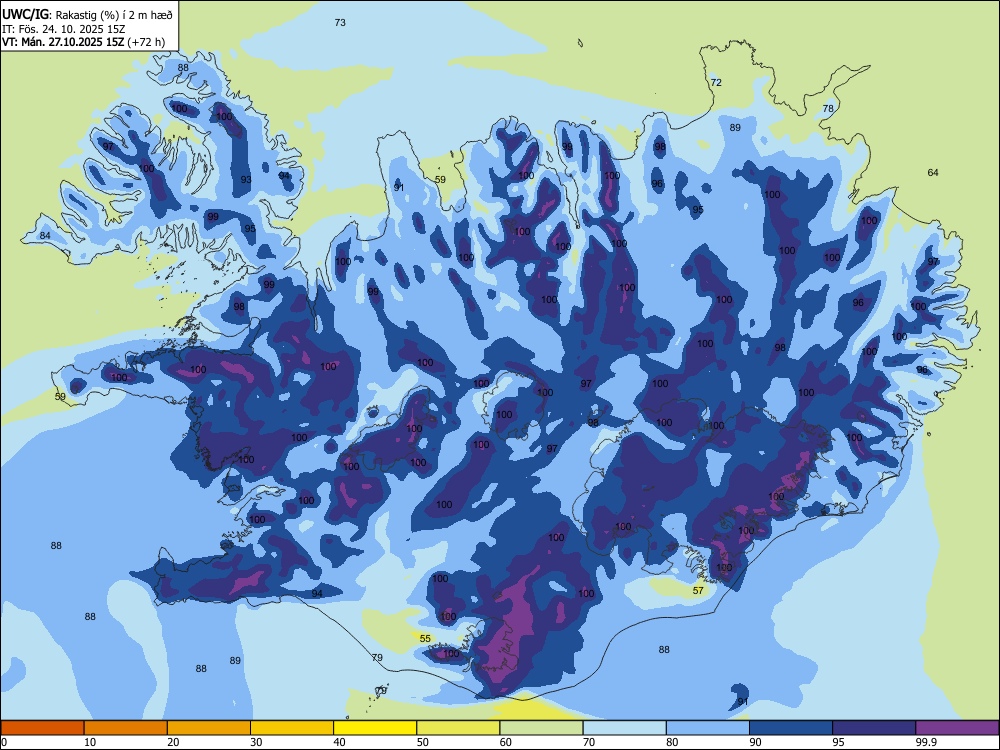The height and width of the screenshot is (750, 1000).
Task: Select the '10' label on the color legend
Action: (x=90, y=742)
